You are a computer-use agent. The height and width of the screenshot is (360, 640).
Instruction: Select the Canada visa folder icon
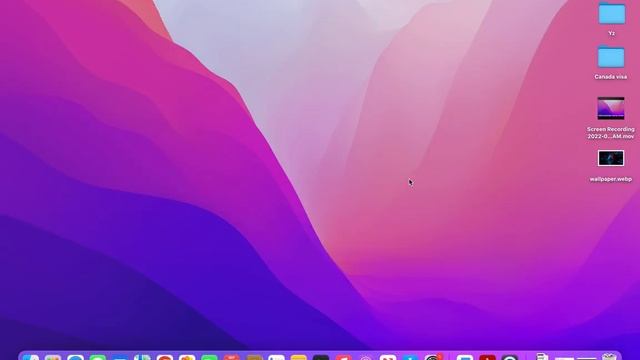pos(611,56)
